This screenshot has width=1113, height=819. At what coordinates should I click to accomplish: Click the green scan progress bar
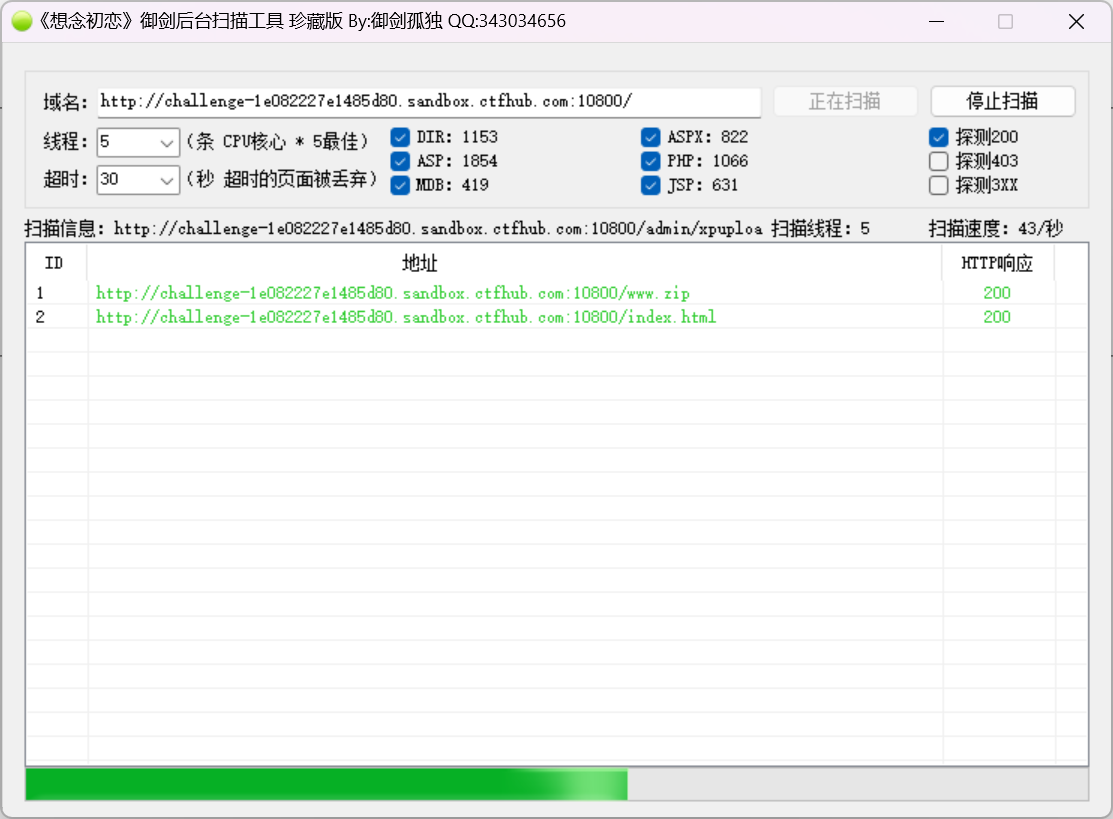326,785
